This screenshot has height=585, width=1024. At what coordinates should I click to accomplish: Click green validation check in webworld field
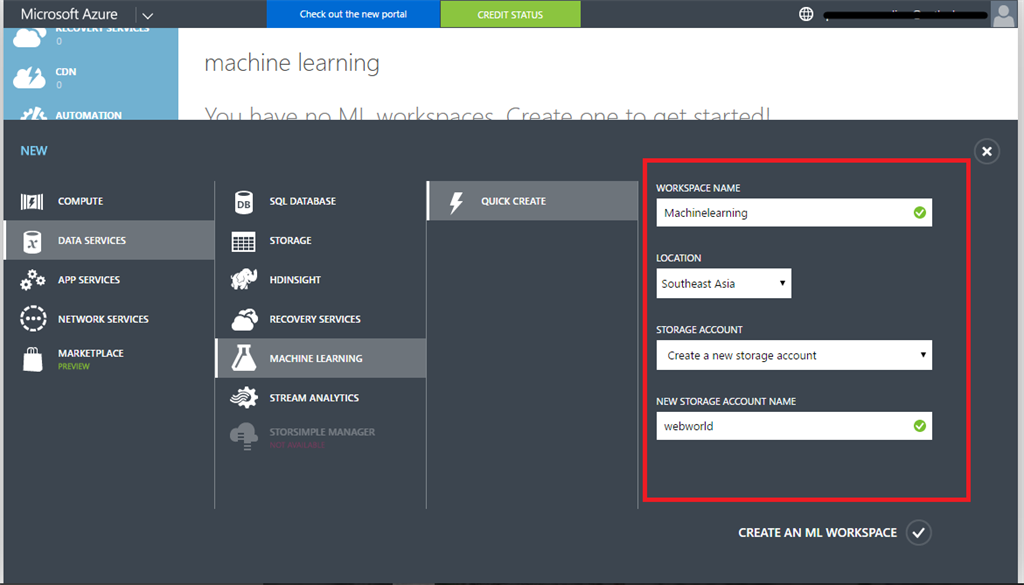pos(920,426)
